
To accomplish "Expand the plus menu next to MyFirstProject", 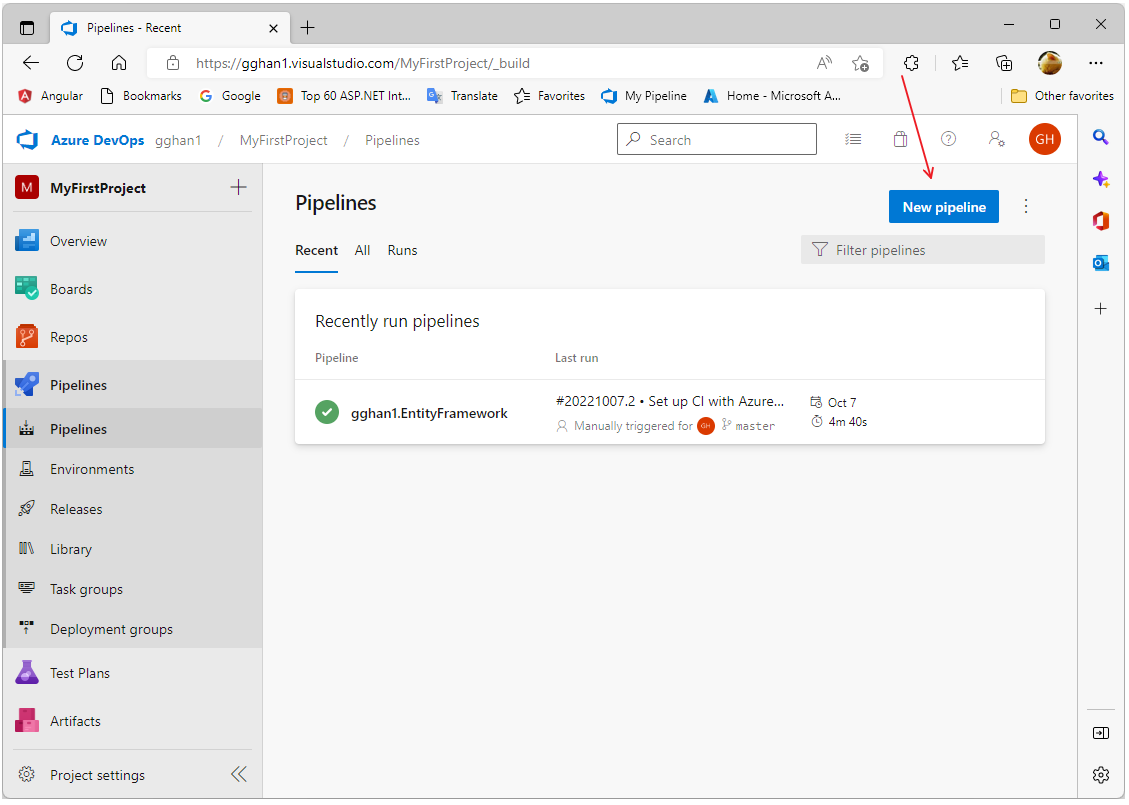I will pos(238,187).
